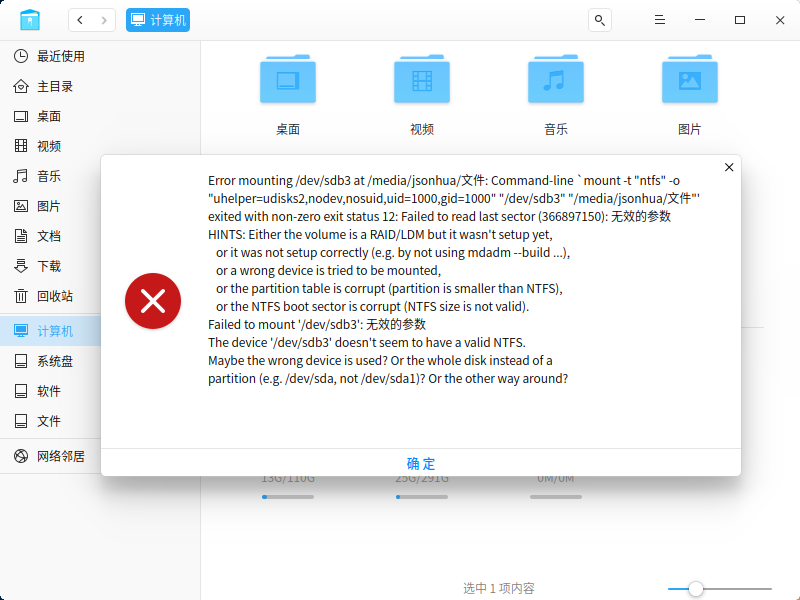800x600 pixels.
Task: Go back with the left arrow button
Action: [80, 20]
